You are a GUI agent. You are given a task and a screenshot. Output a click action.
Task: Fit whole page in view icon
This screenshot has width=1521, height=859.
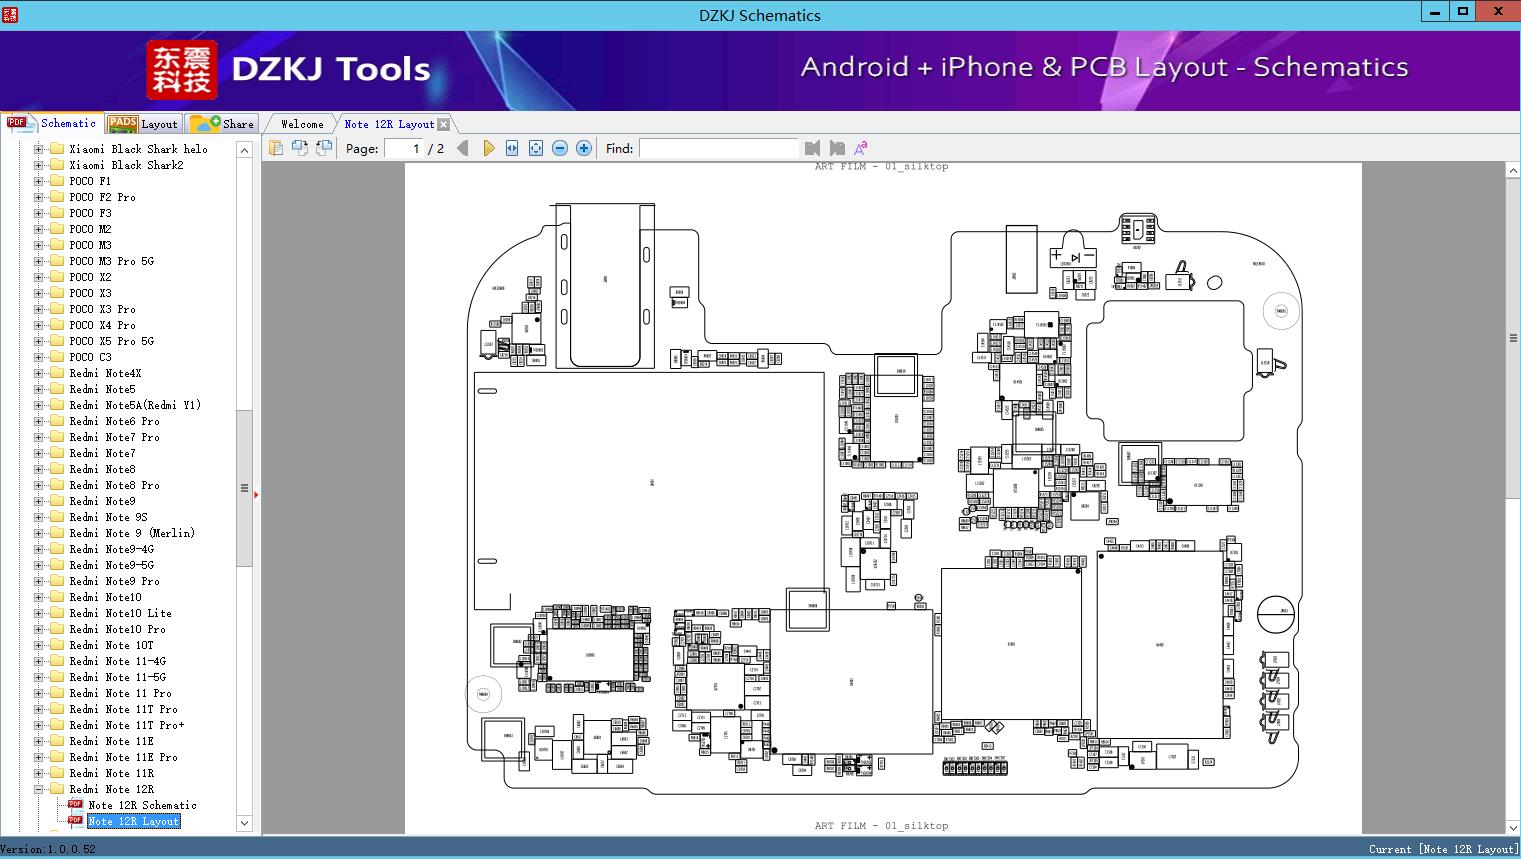536,148
